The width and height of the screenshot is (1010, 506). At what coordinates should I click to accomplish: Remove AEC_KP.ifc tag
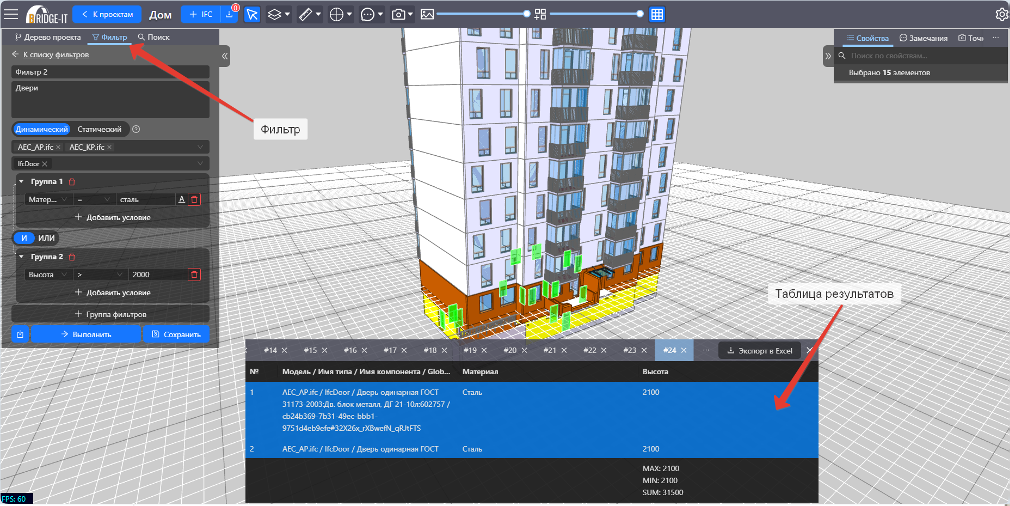pos(110,147)
